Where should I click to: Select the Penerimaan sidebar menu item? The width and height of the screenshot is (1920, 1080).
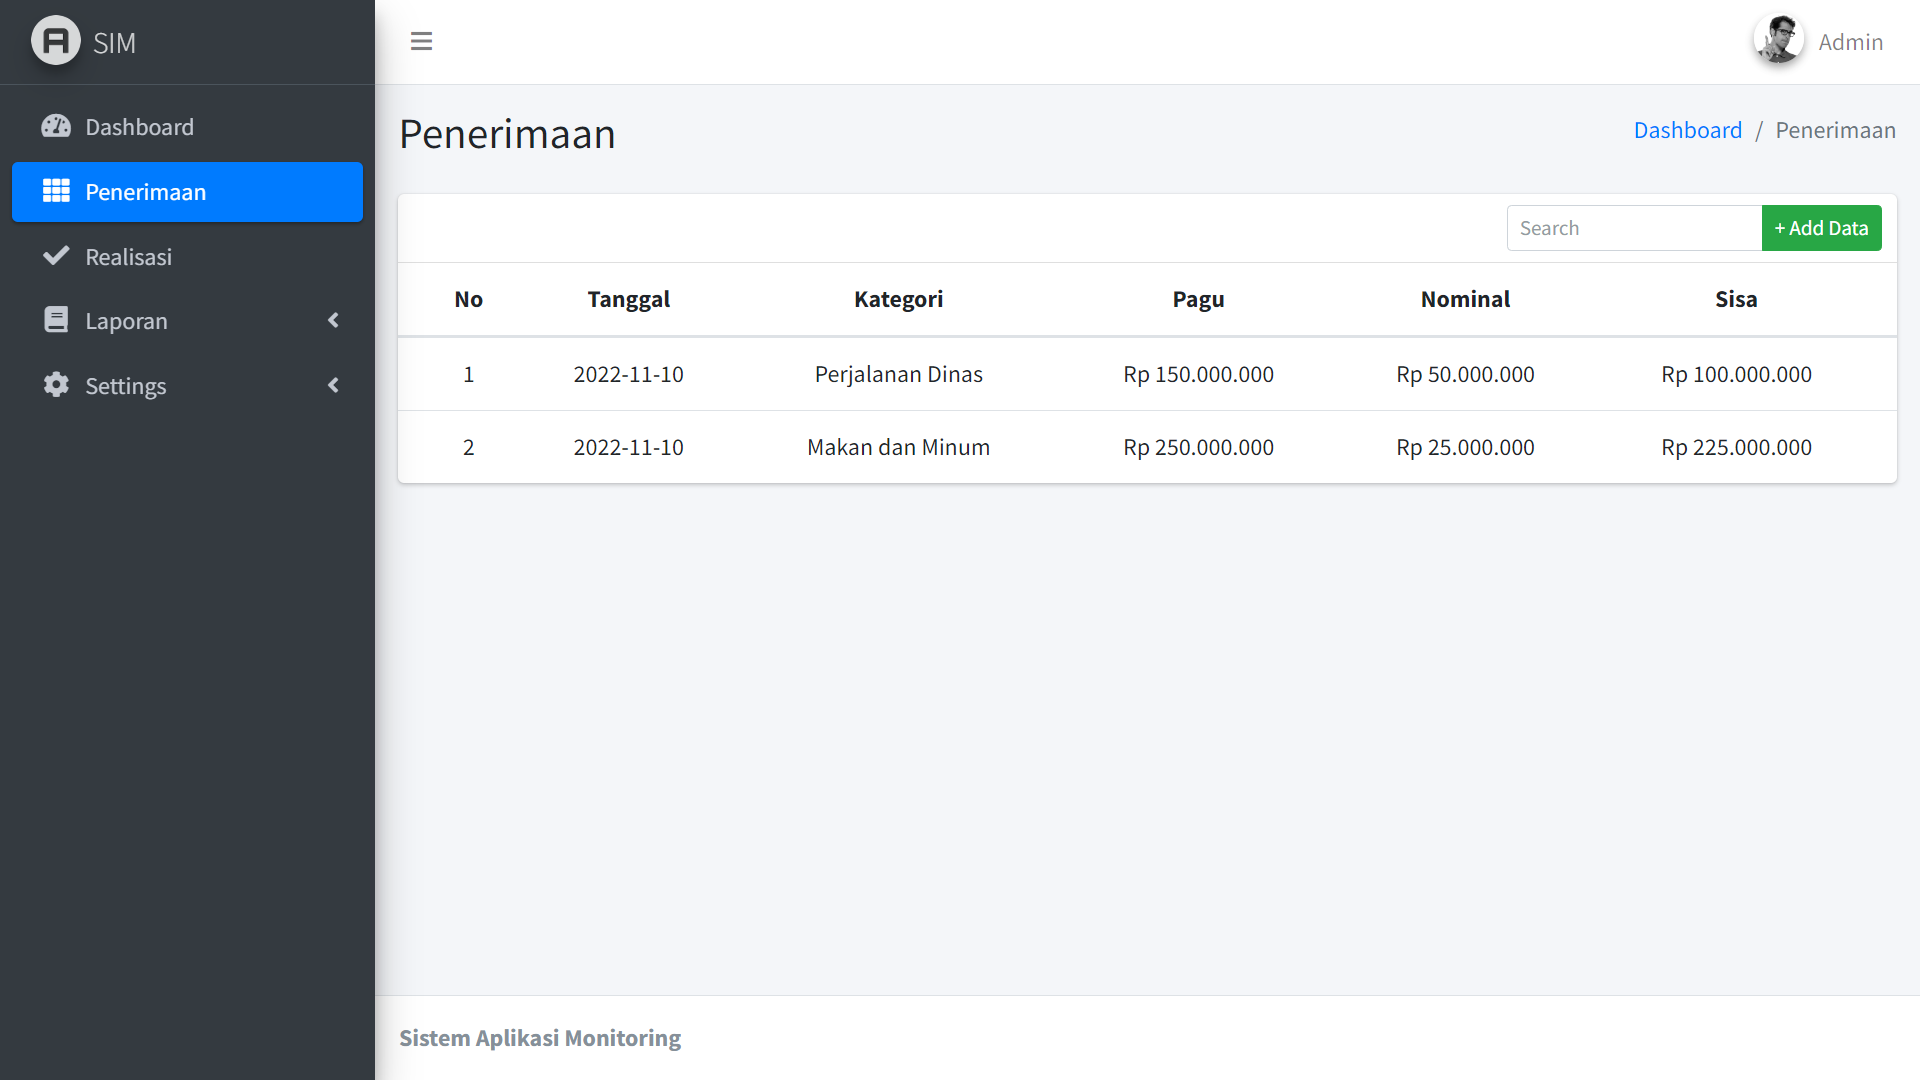(x=146, y=192)
